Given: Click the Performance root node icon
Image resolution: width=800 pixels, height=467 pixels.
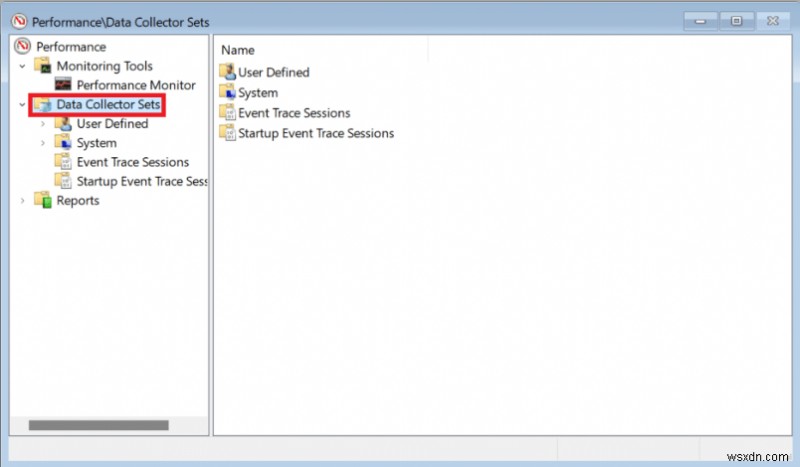Looking at the screenshot, I should pos(22,46).
